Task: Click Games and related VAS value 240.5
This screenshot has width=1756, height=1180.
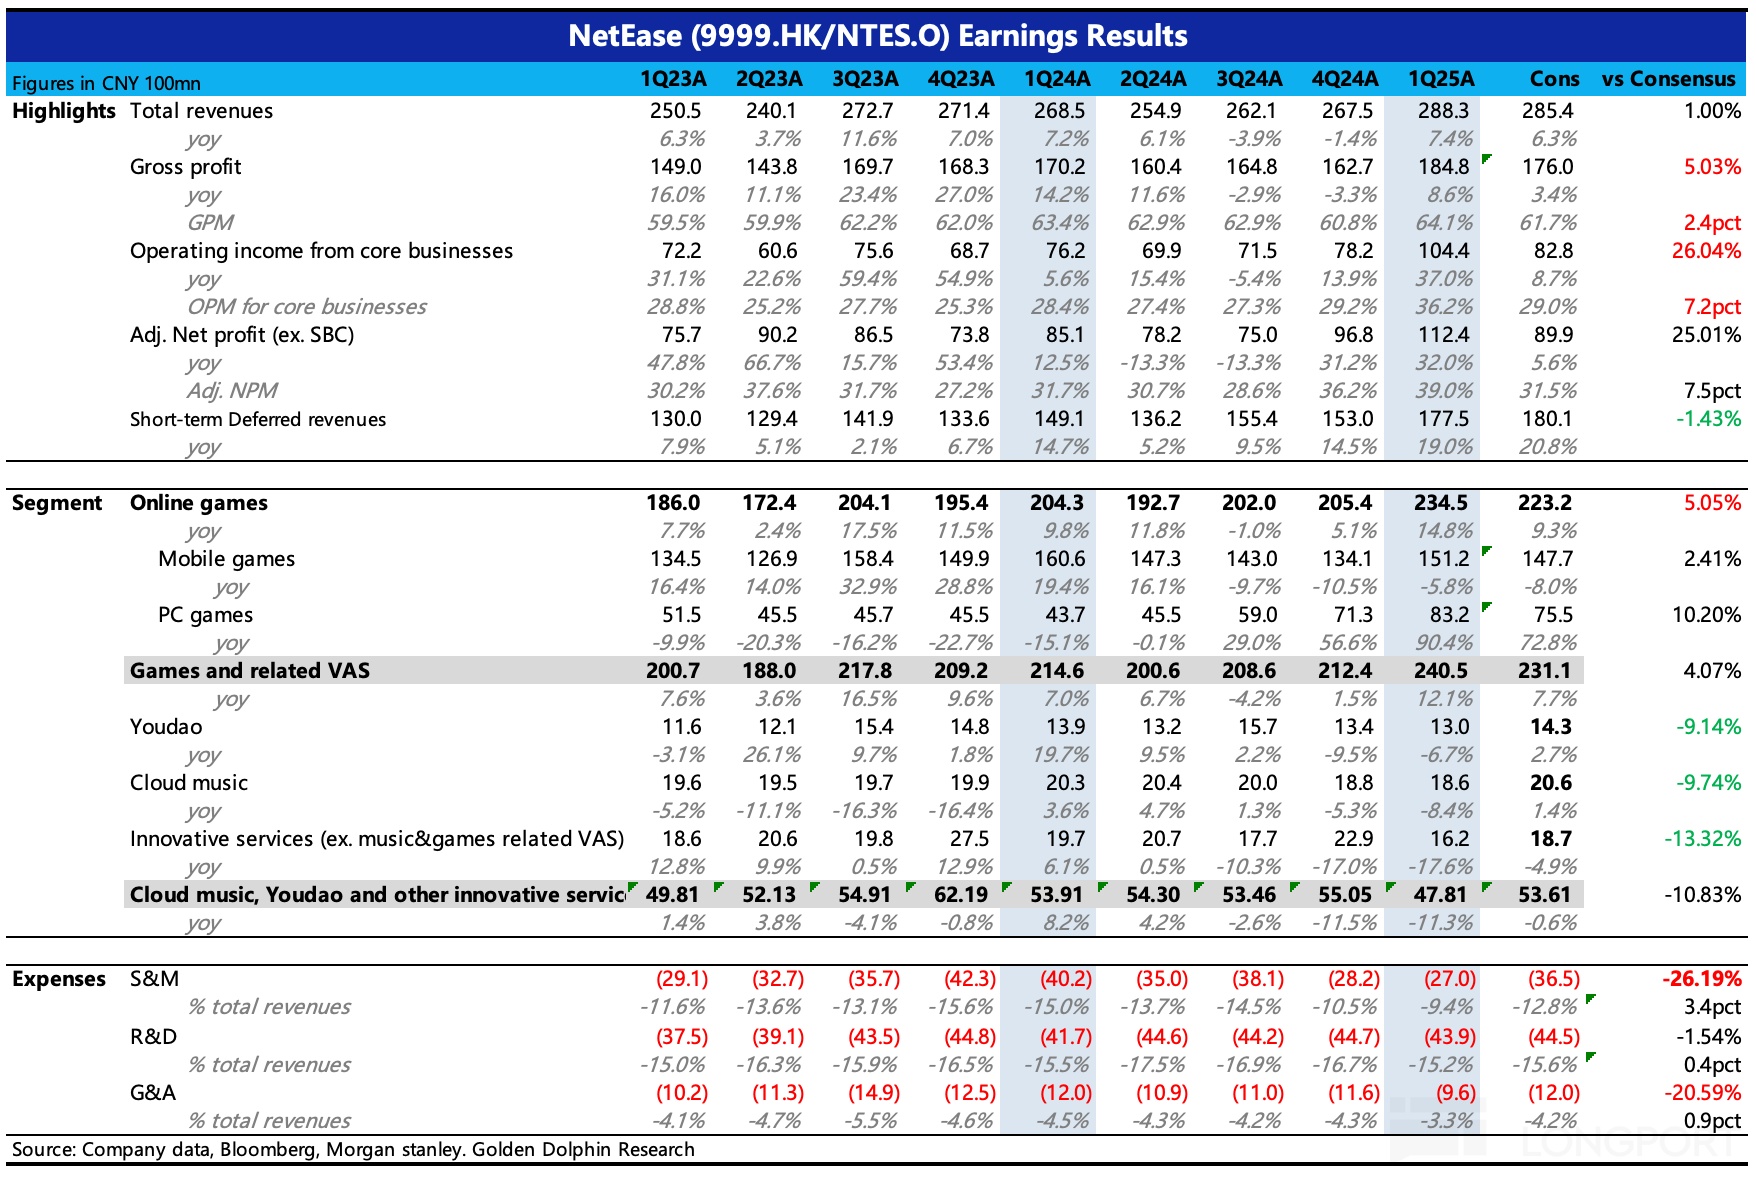Action: coord(1442,671)
